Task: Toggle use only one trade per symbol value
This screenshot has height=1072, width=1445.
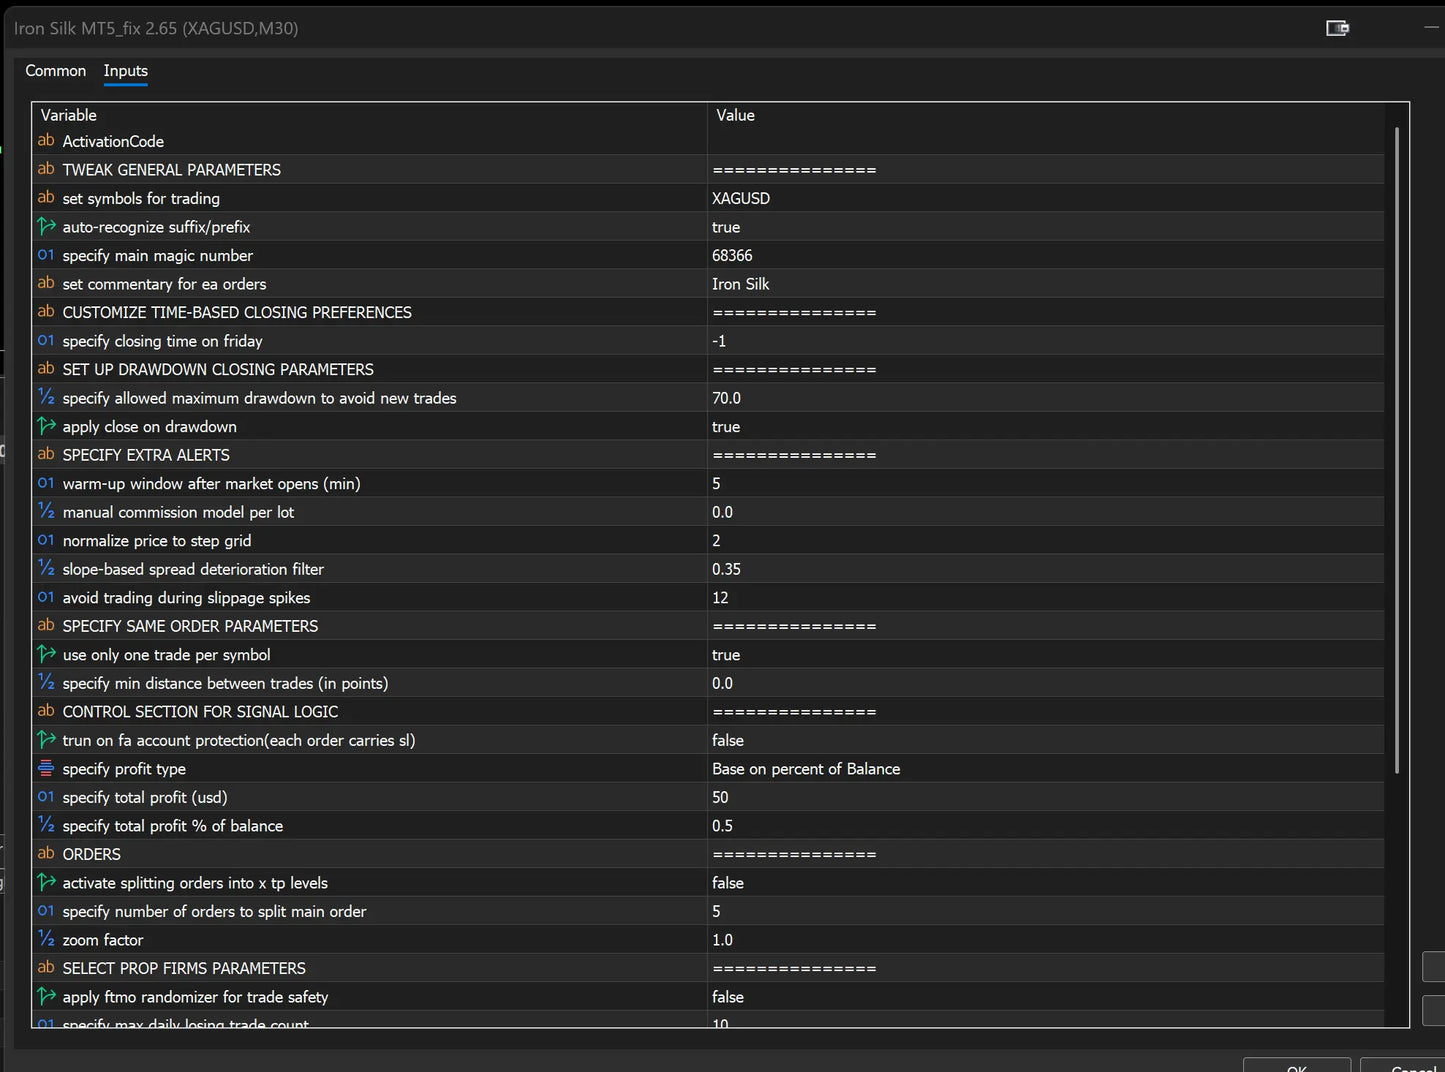Action: pos(1046,655)
